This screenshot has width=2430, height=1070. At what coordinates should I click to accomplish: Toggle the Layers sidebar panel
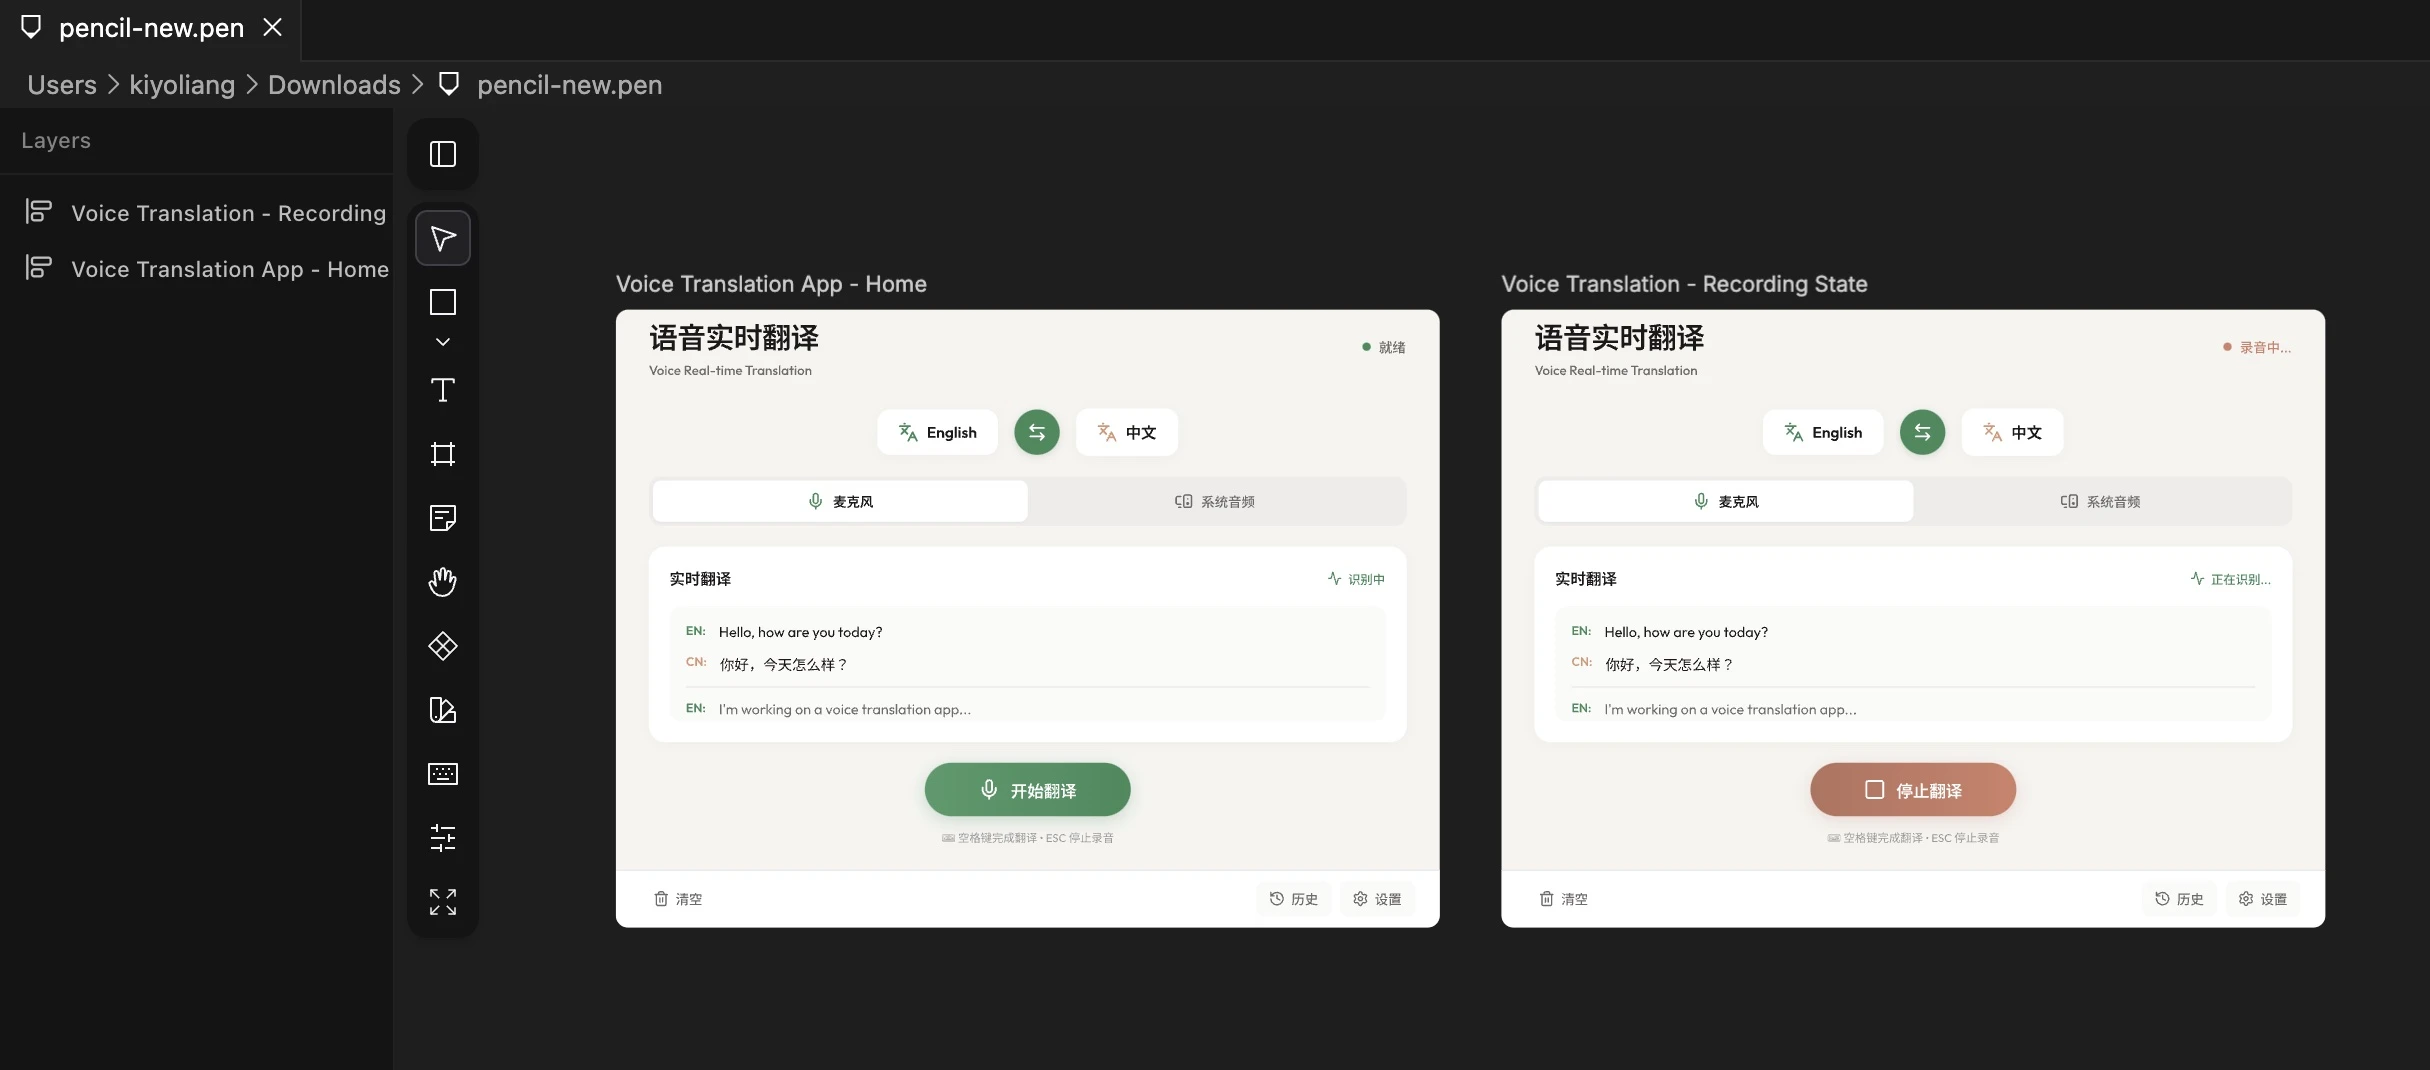(x=442, y=153)
